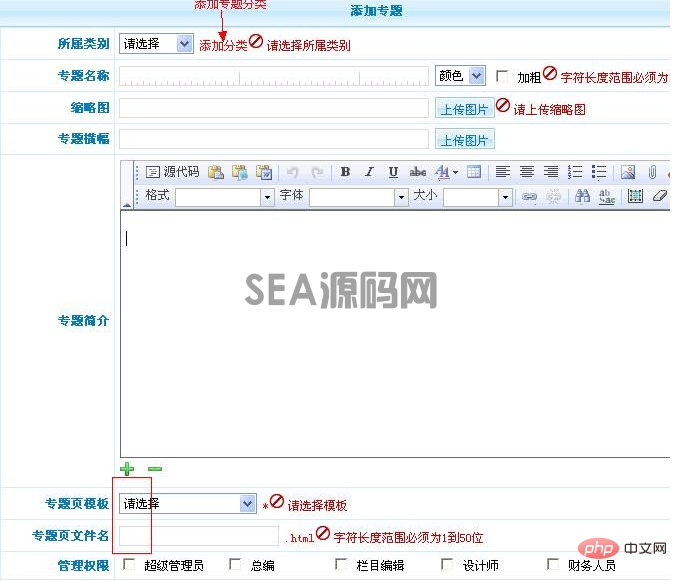
Task: Insert numbered list in editor
Action: [x=575, y=172]
